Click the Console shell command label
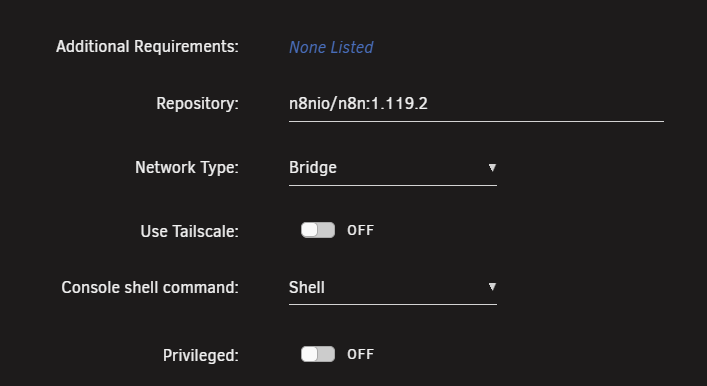The image size is (707, 386). pyautogui.click(x=150, y=288)
